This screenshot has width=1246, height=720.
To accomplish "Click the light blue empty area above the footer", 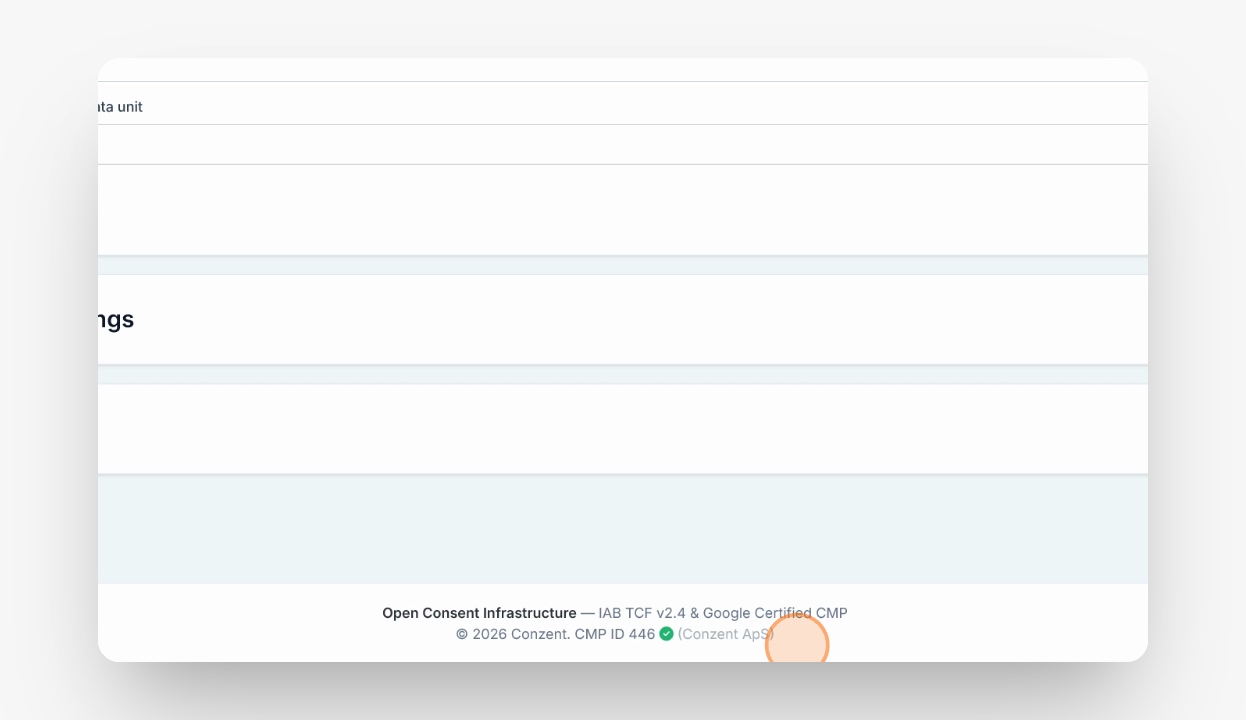I will point(623,530).
